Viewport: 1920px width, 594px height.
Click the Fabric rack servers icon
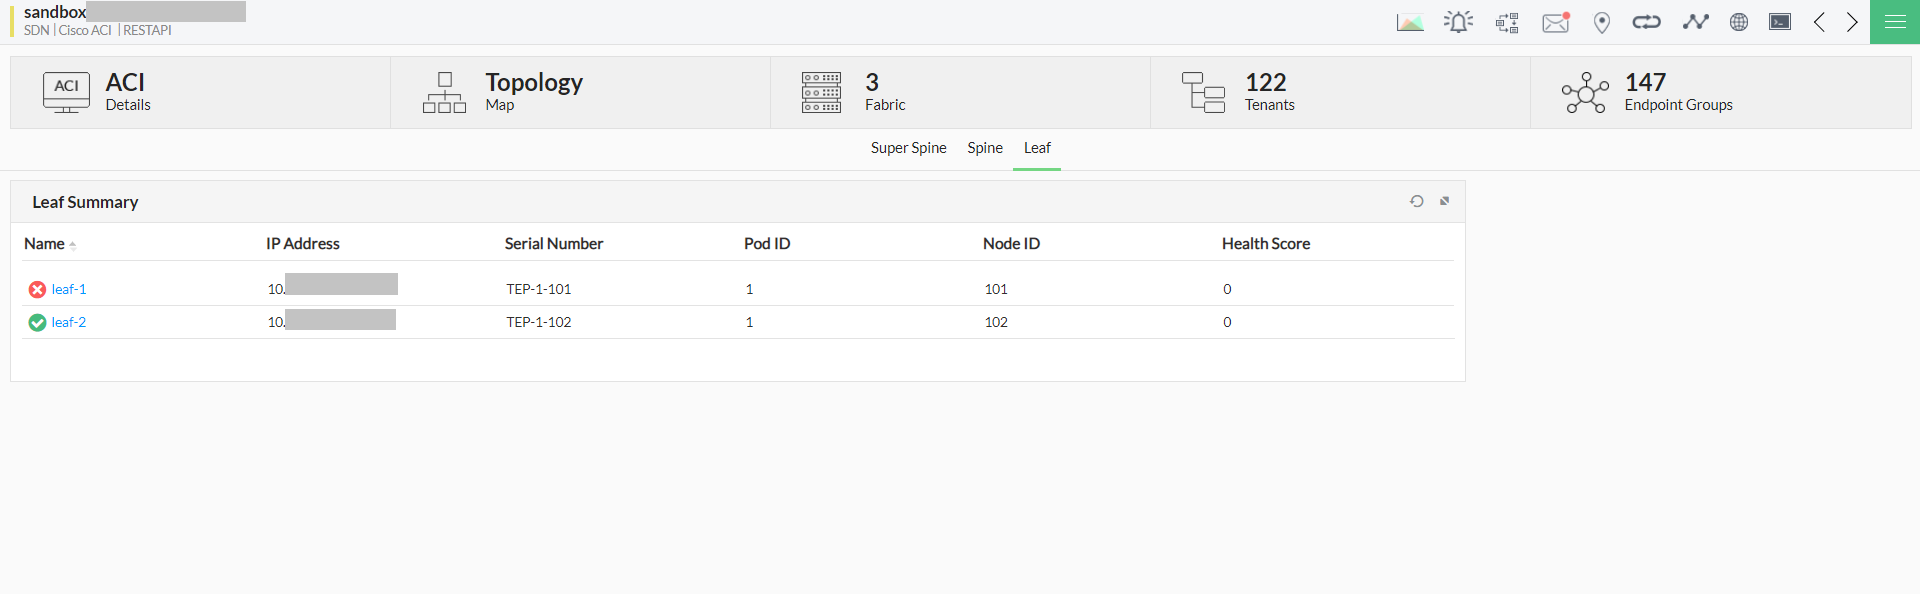click(x=821, y=92)
